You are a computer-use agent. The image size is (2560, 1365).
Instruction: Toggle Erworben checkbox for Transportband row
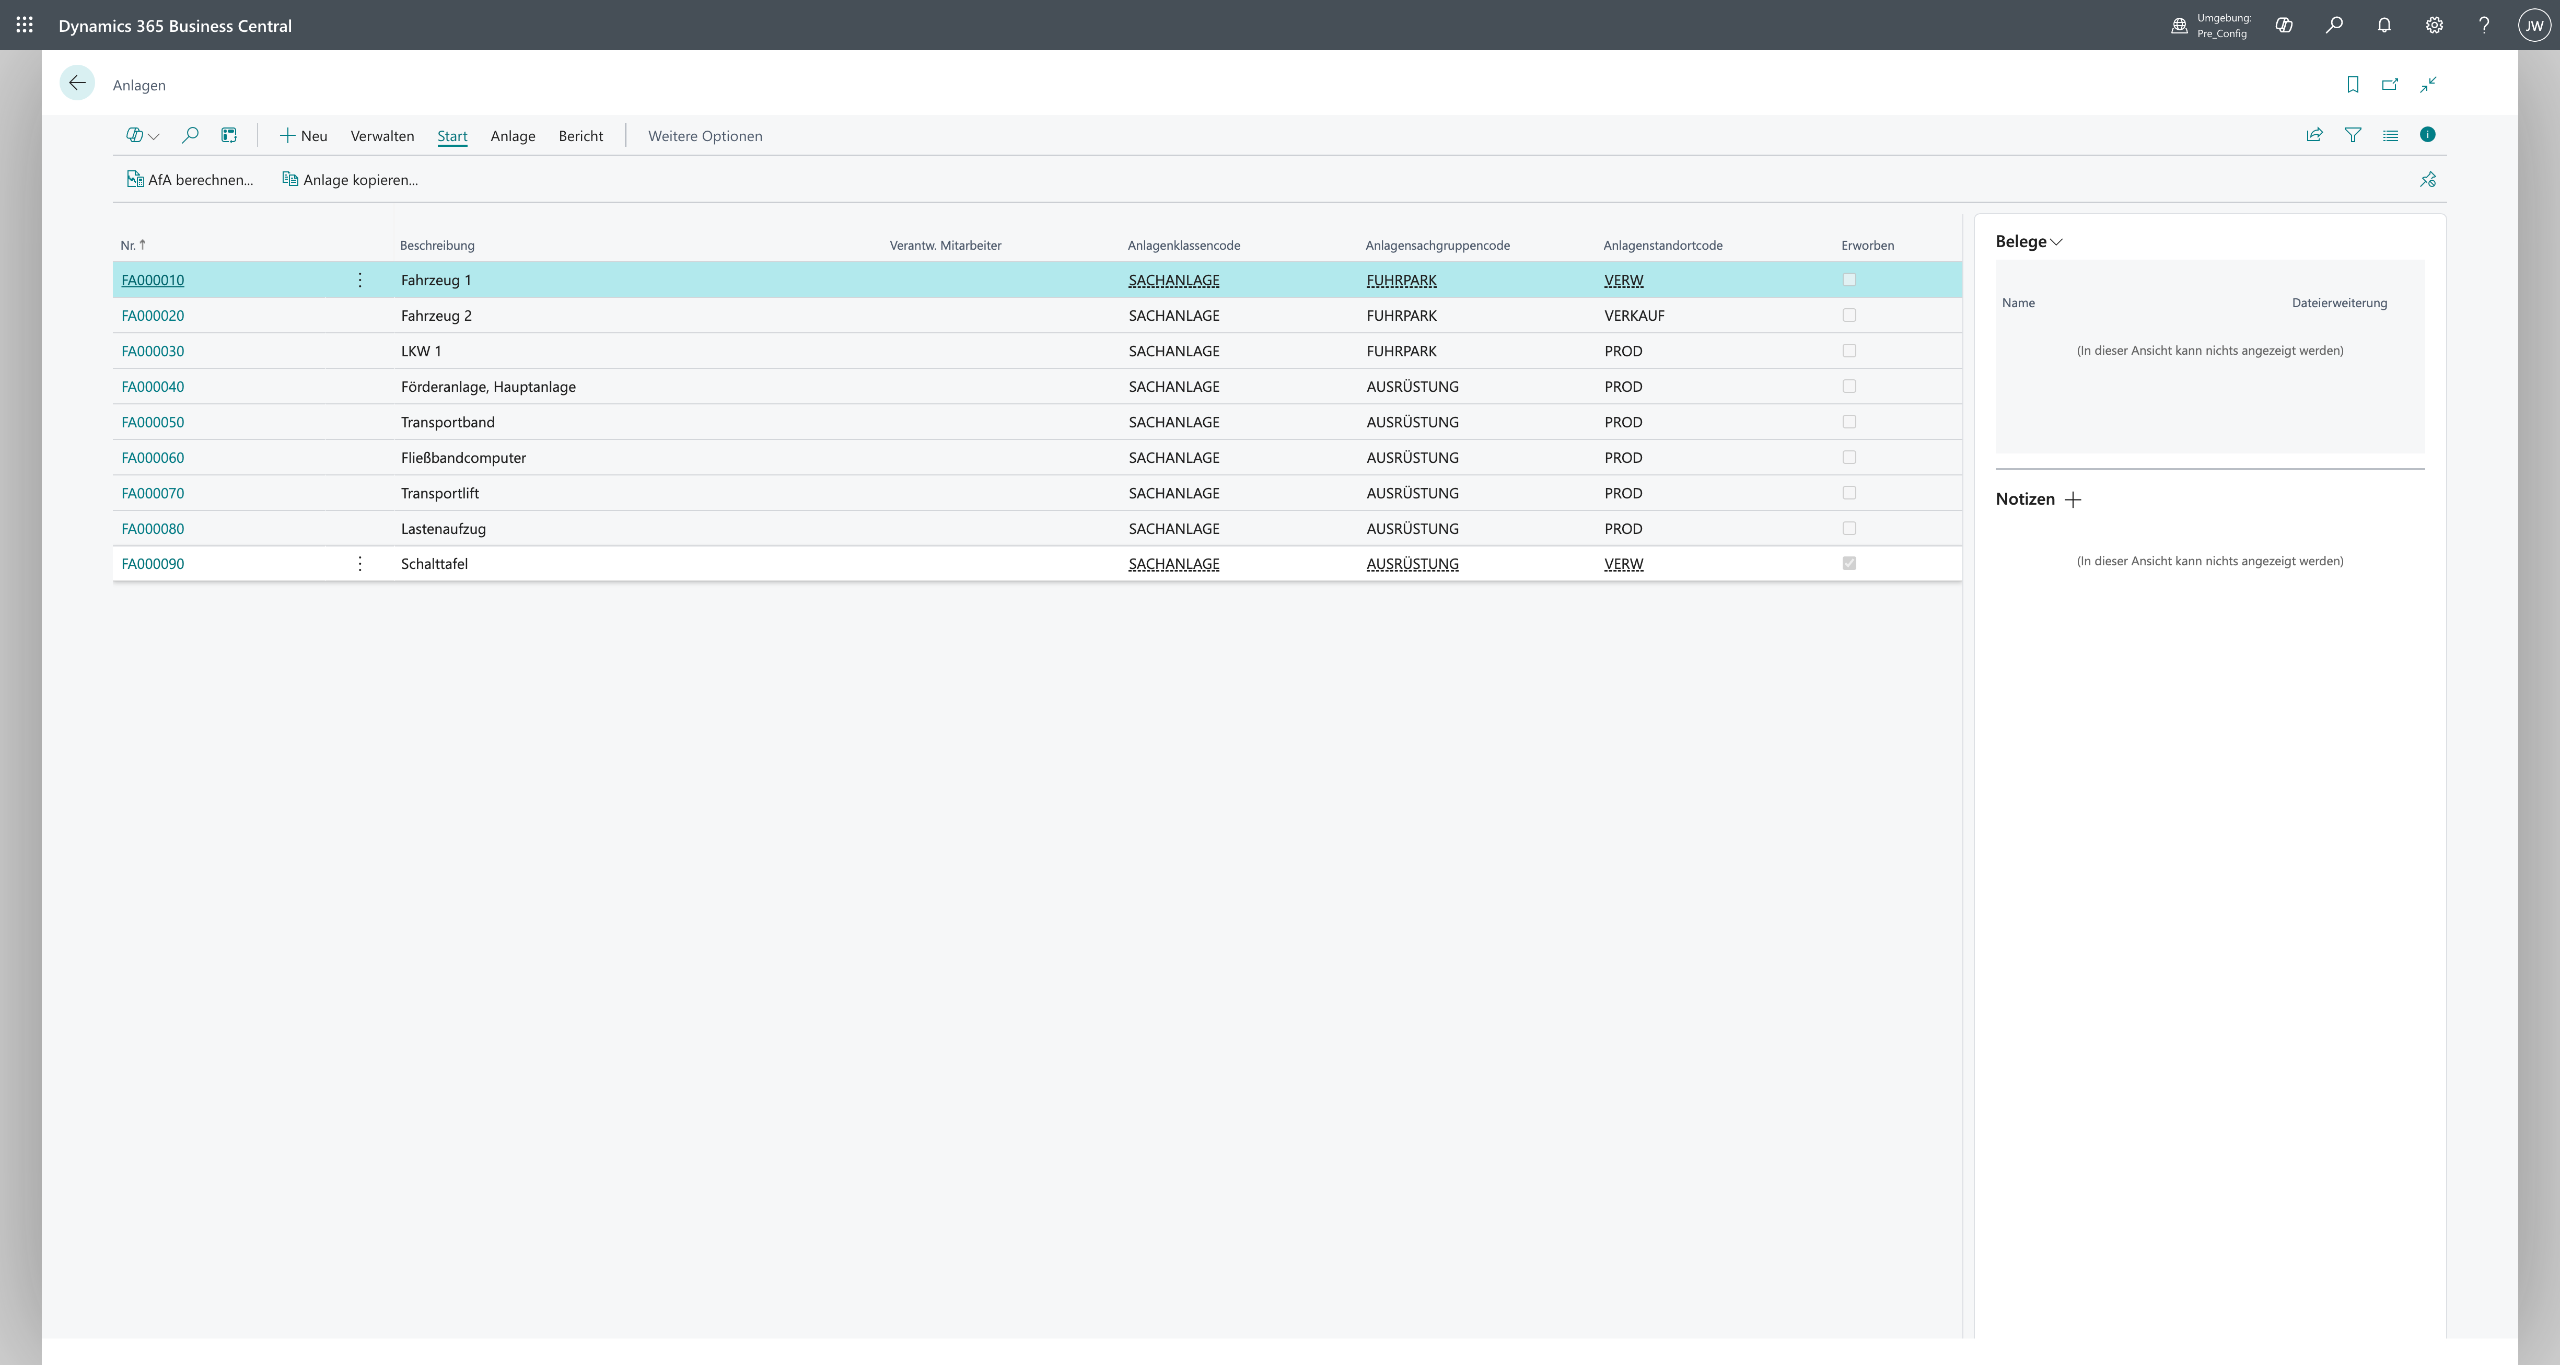tap(1849, 422)
